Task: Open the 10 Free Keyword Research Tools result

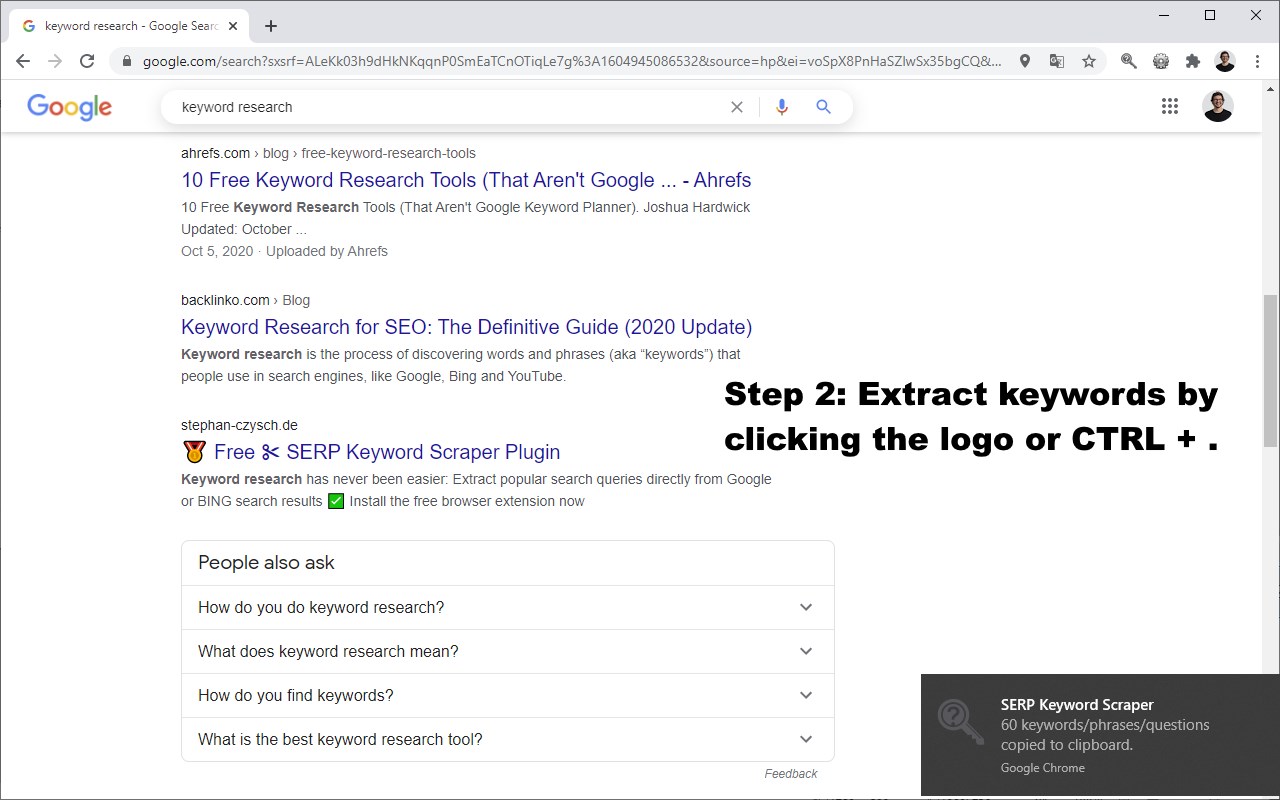Action: point(466,180)
